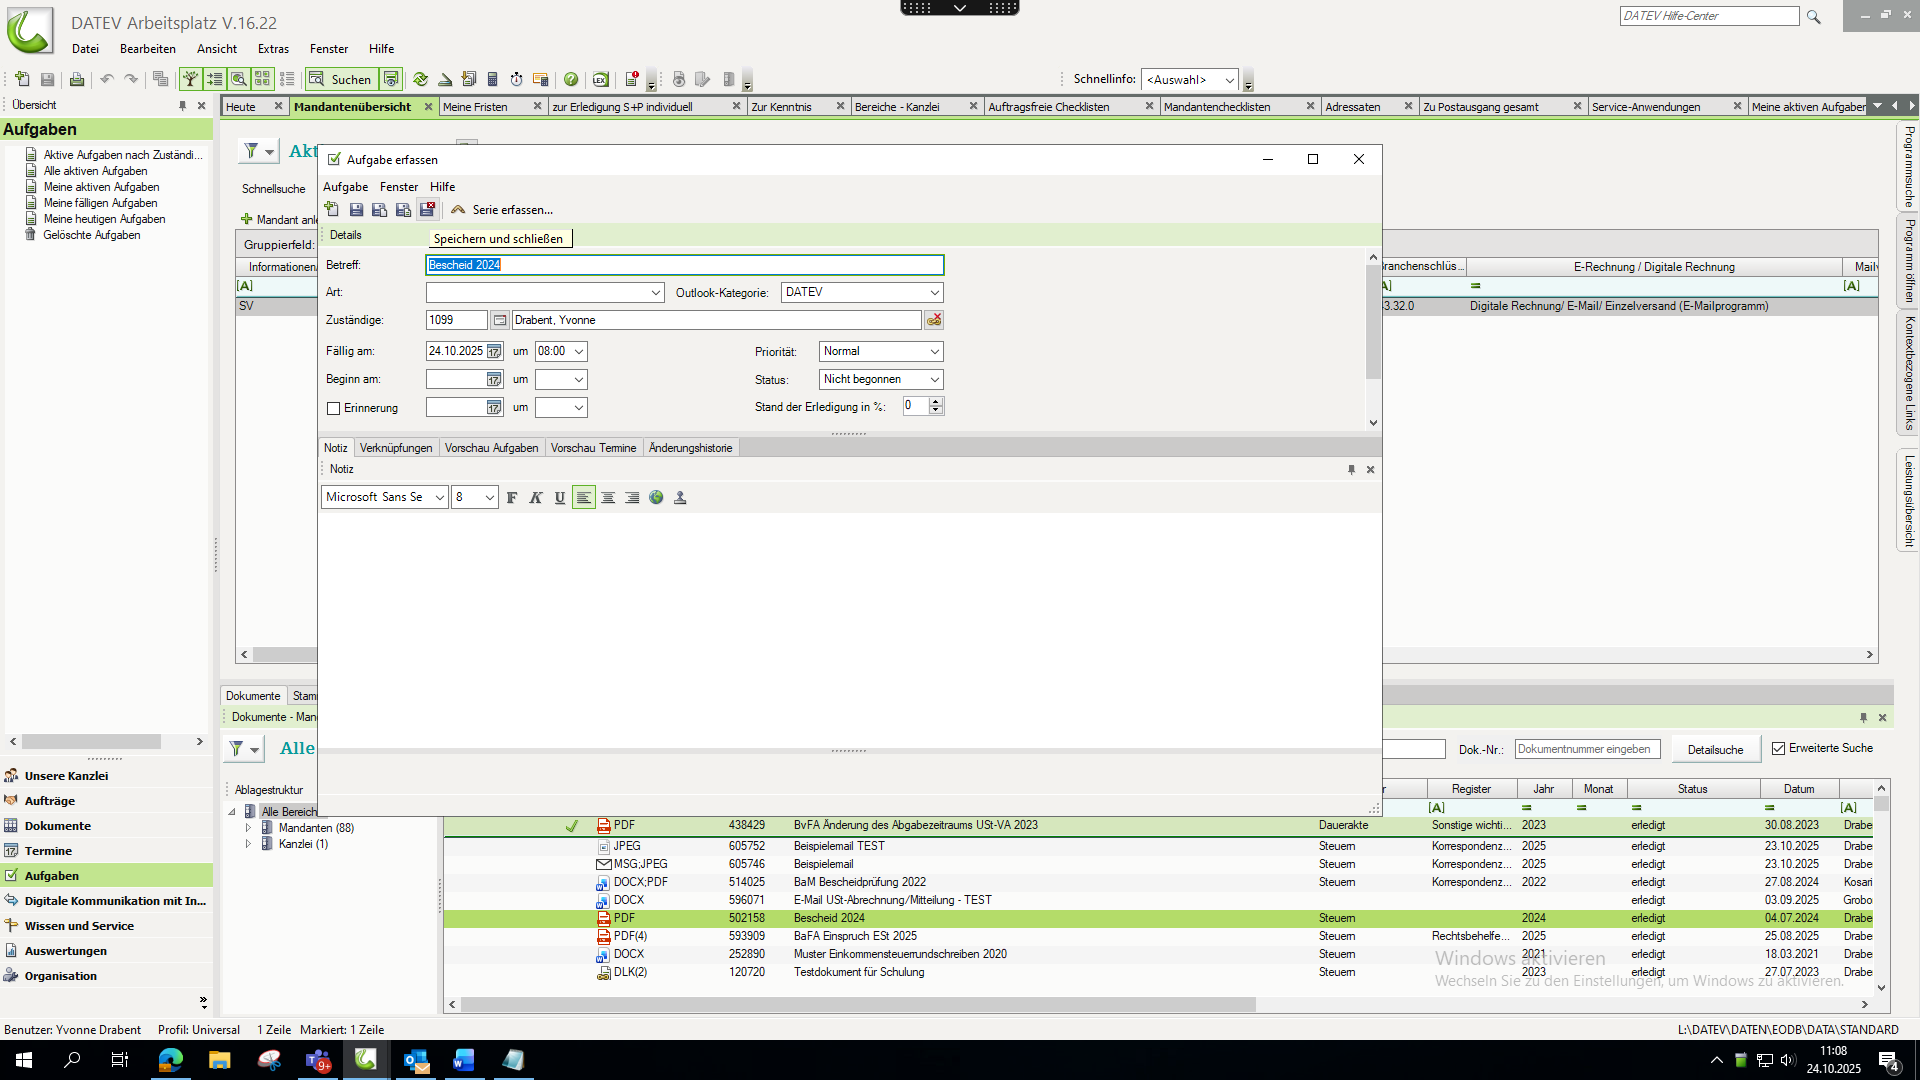Toggle bold formatting in Notiz toolbar

pyautogui.click(x=512, y=498)
